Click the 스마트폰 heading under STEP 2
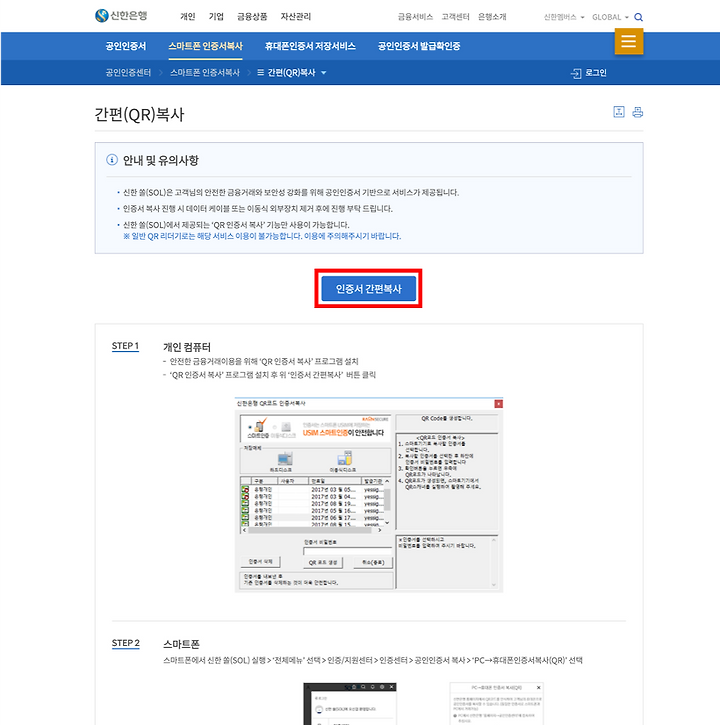Viewport: 720px width, 725px height. point(181,644)
